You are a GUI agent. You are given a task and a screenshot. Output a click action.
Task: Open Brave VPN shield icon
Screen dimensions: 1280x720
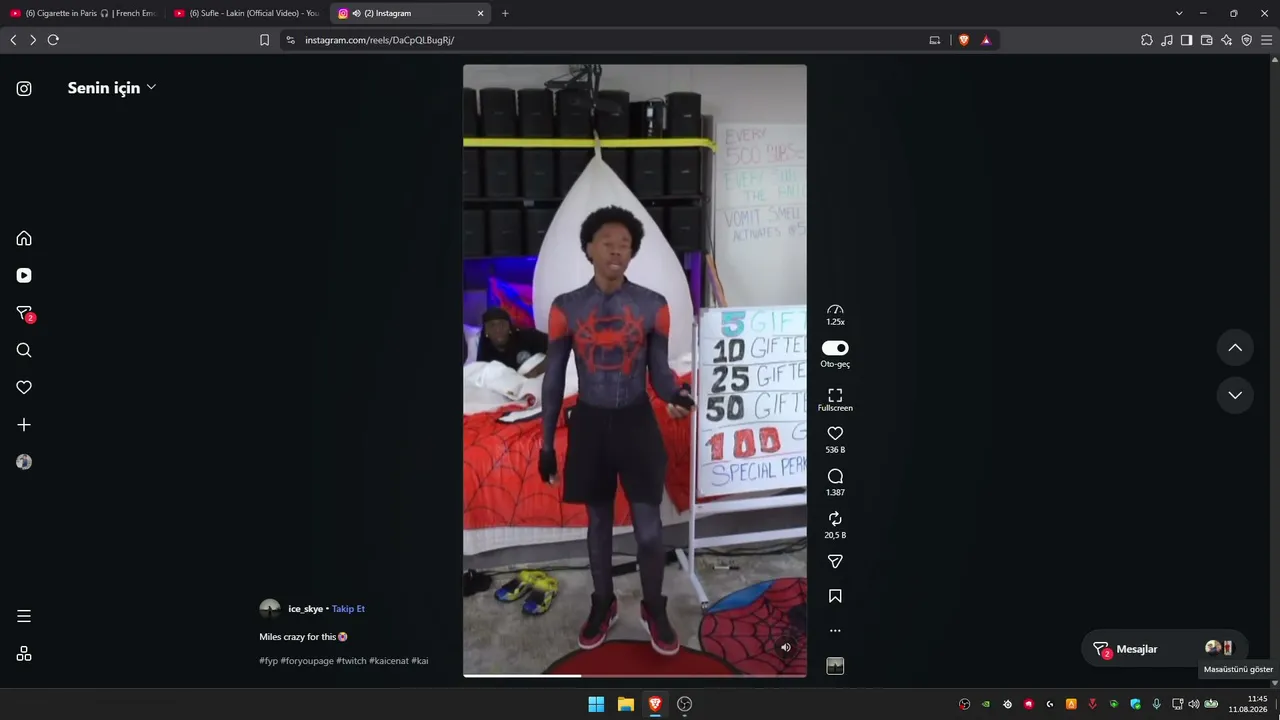pos(1246,40)
